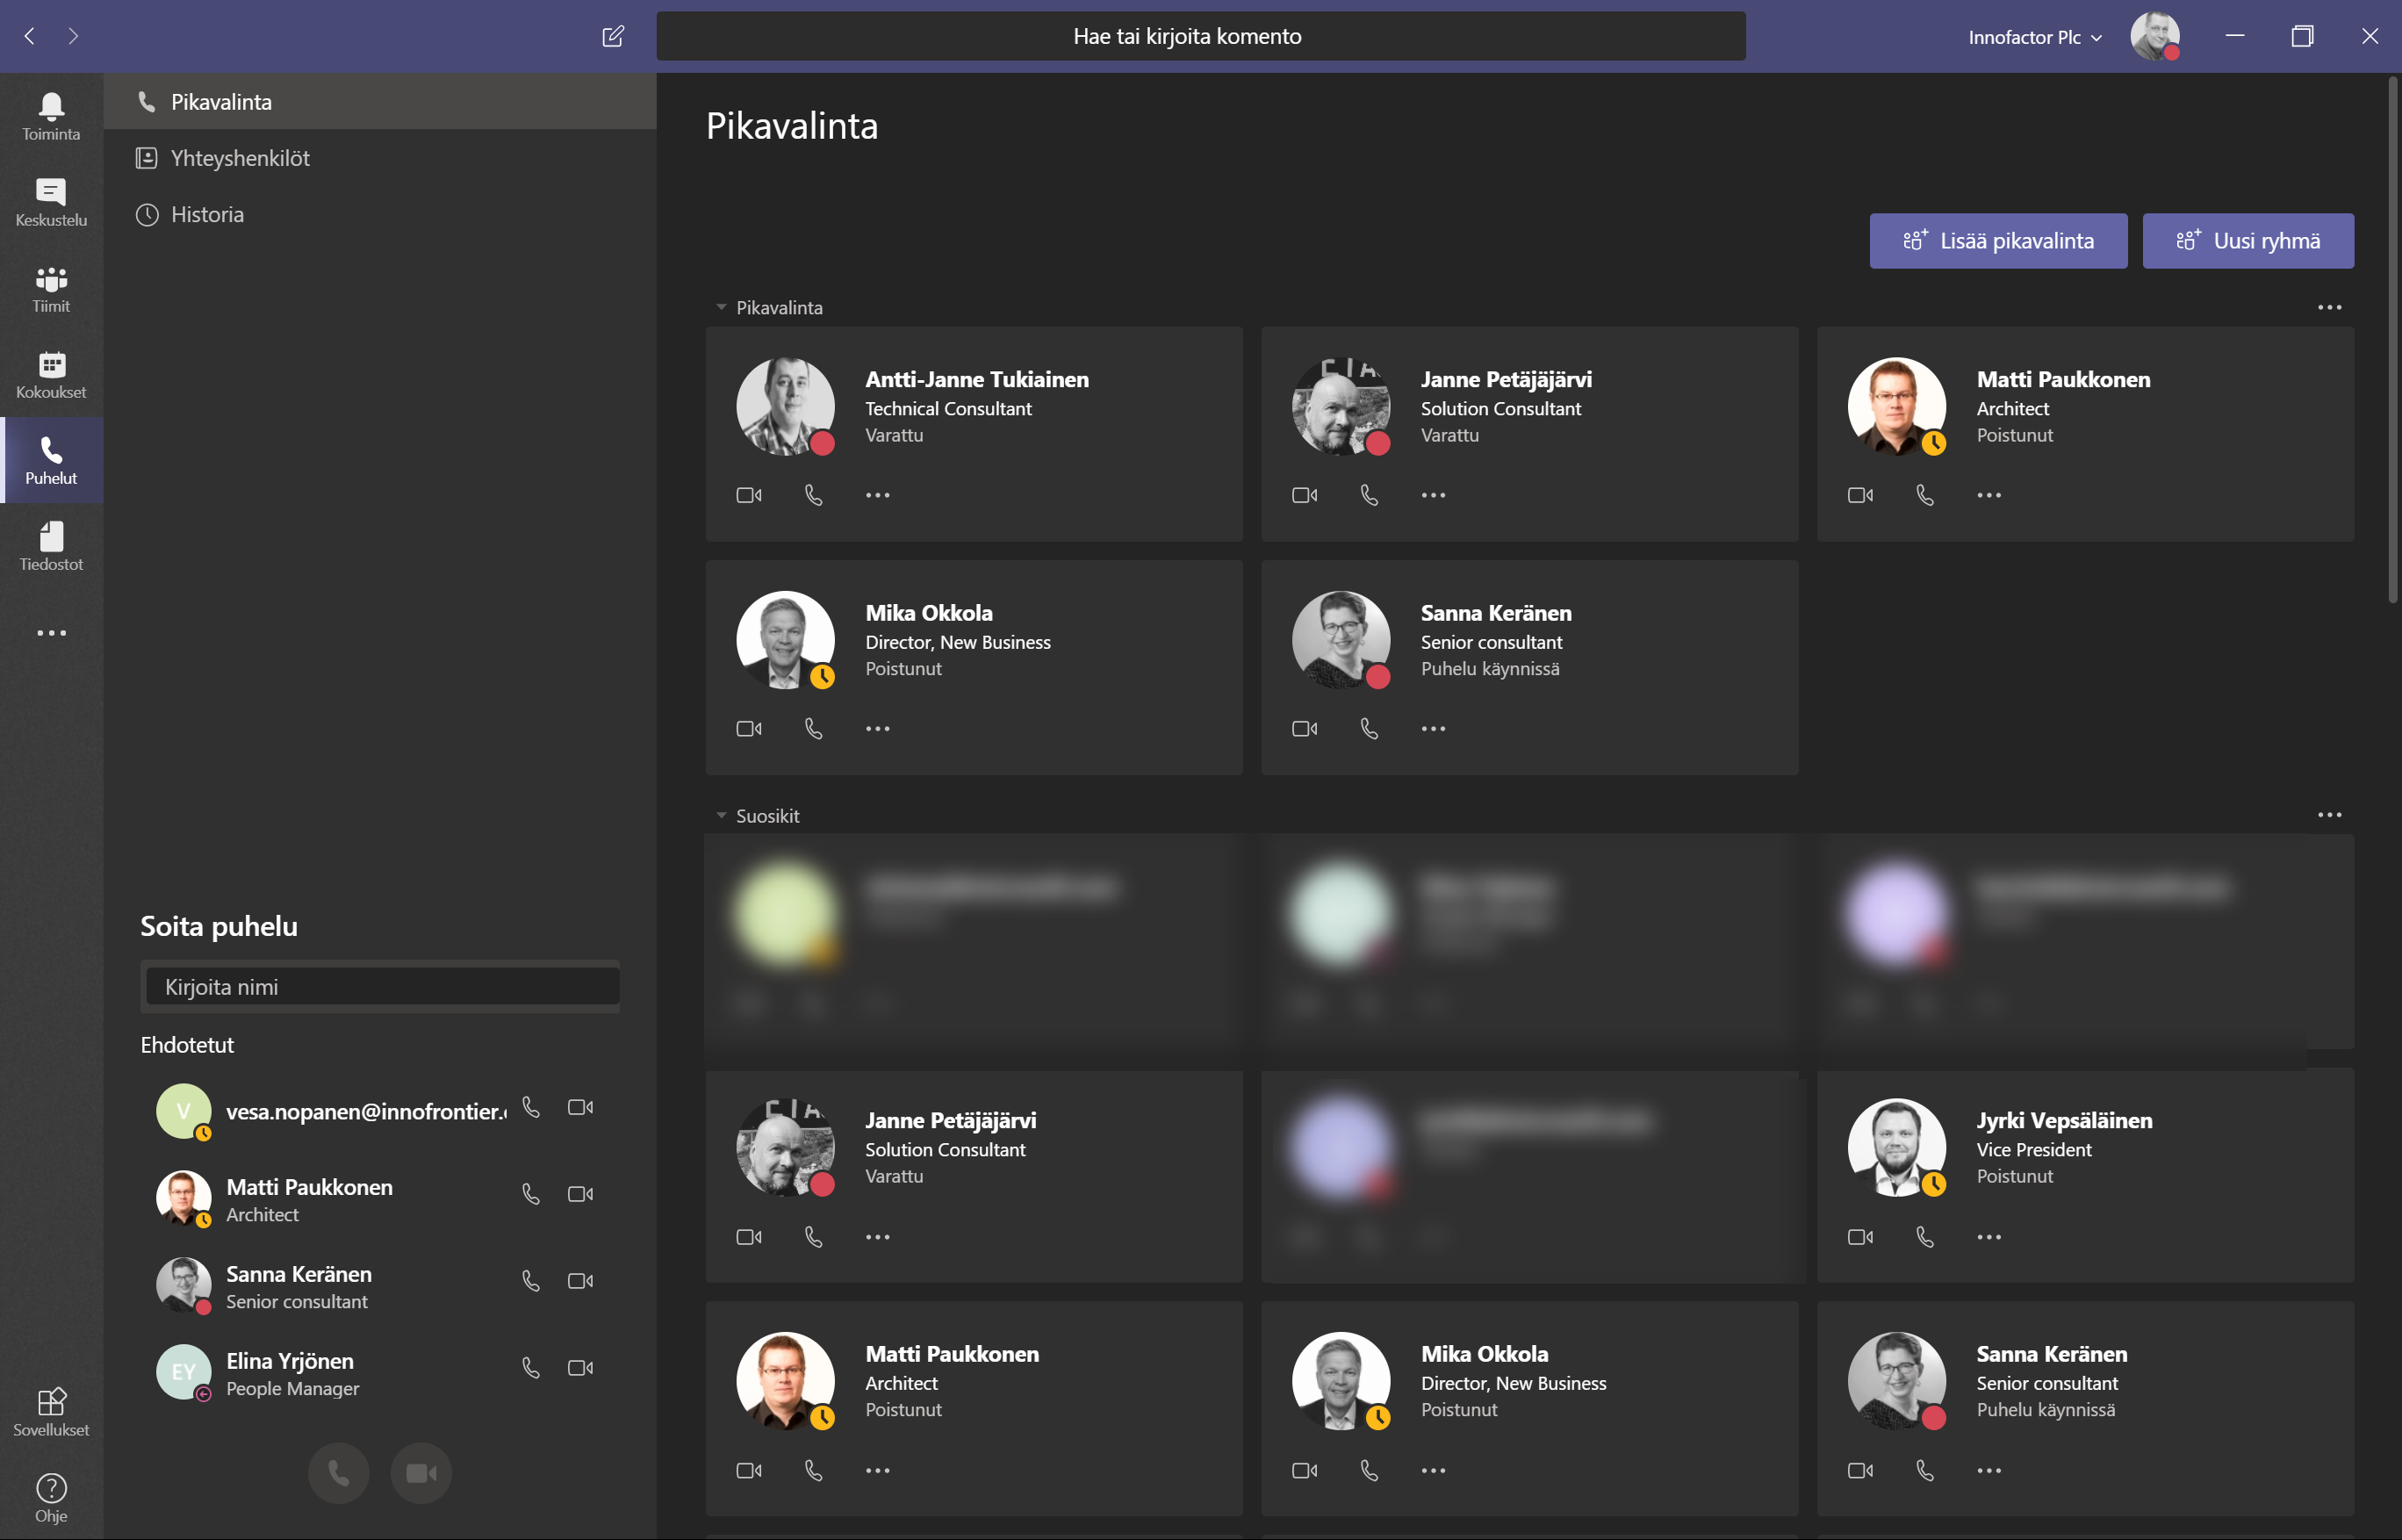Open Sovellukset apps icon
This screenshot has width=2402, height=1540.
point(51,1410)
